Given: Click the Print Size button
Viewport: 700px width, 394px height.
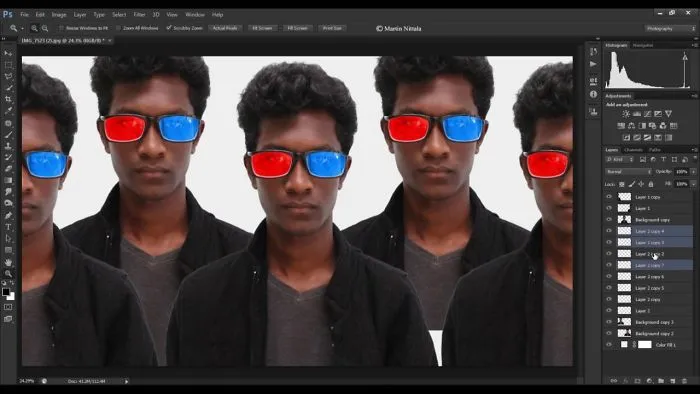Looking at the screenshot, I should [332, 28].
